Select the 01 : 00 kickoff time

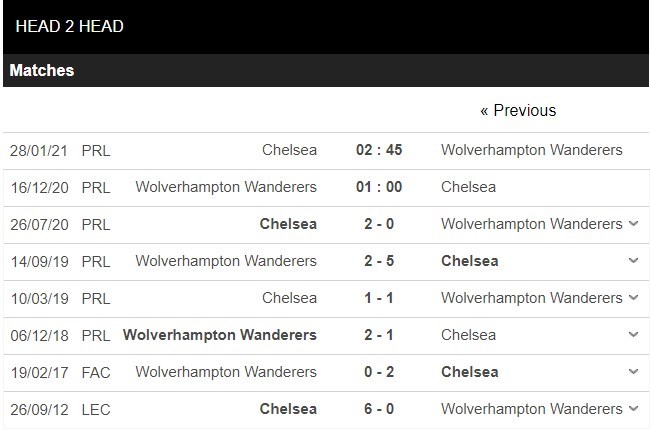coord(378,187)
